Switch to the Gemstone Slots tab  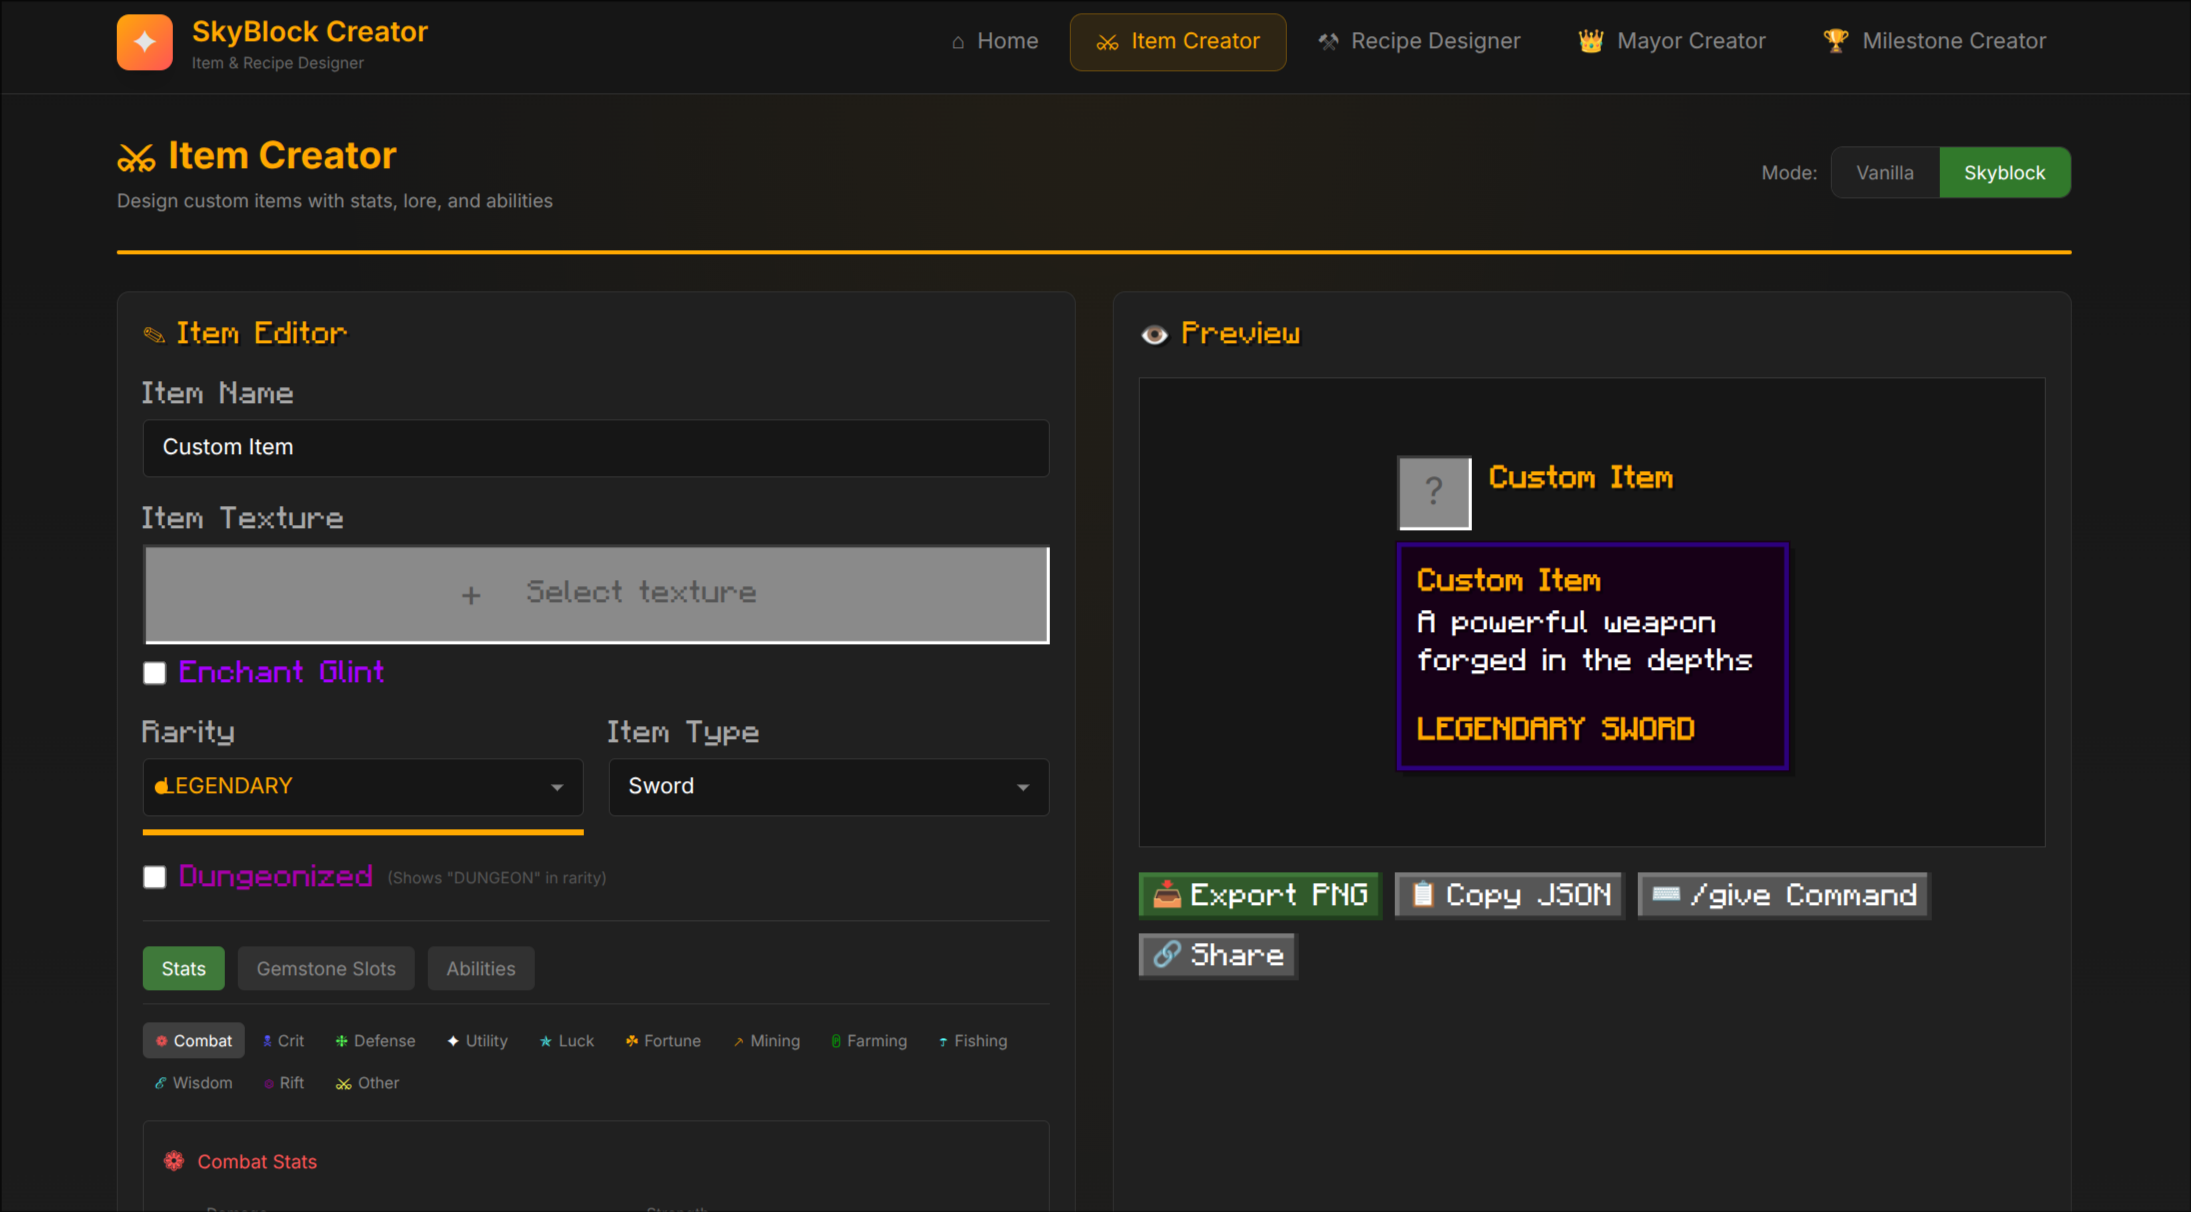pyautogui.click(x=326, y=968)
